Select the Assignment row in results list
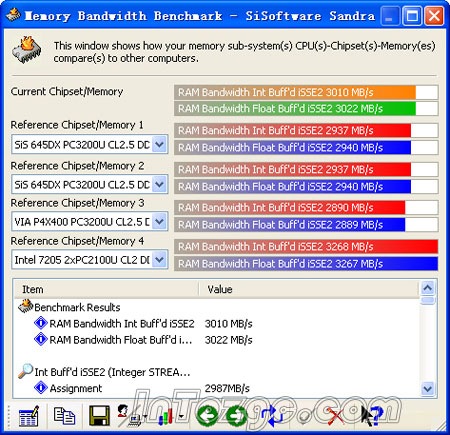The image size is (450, 435). click(x=76, y=388)
